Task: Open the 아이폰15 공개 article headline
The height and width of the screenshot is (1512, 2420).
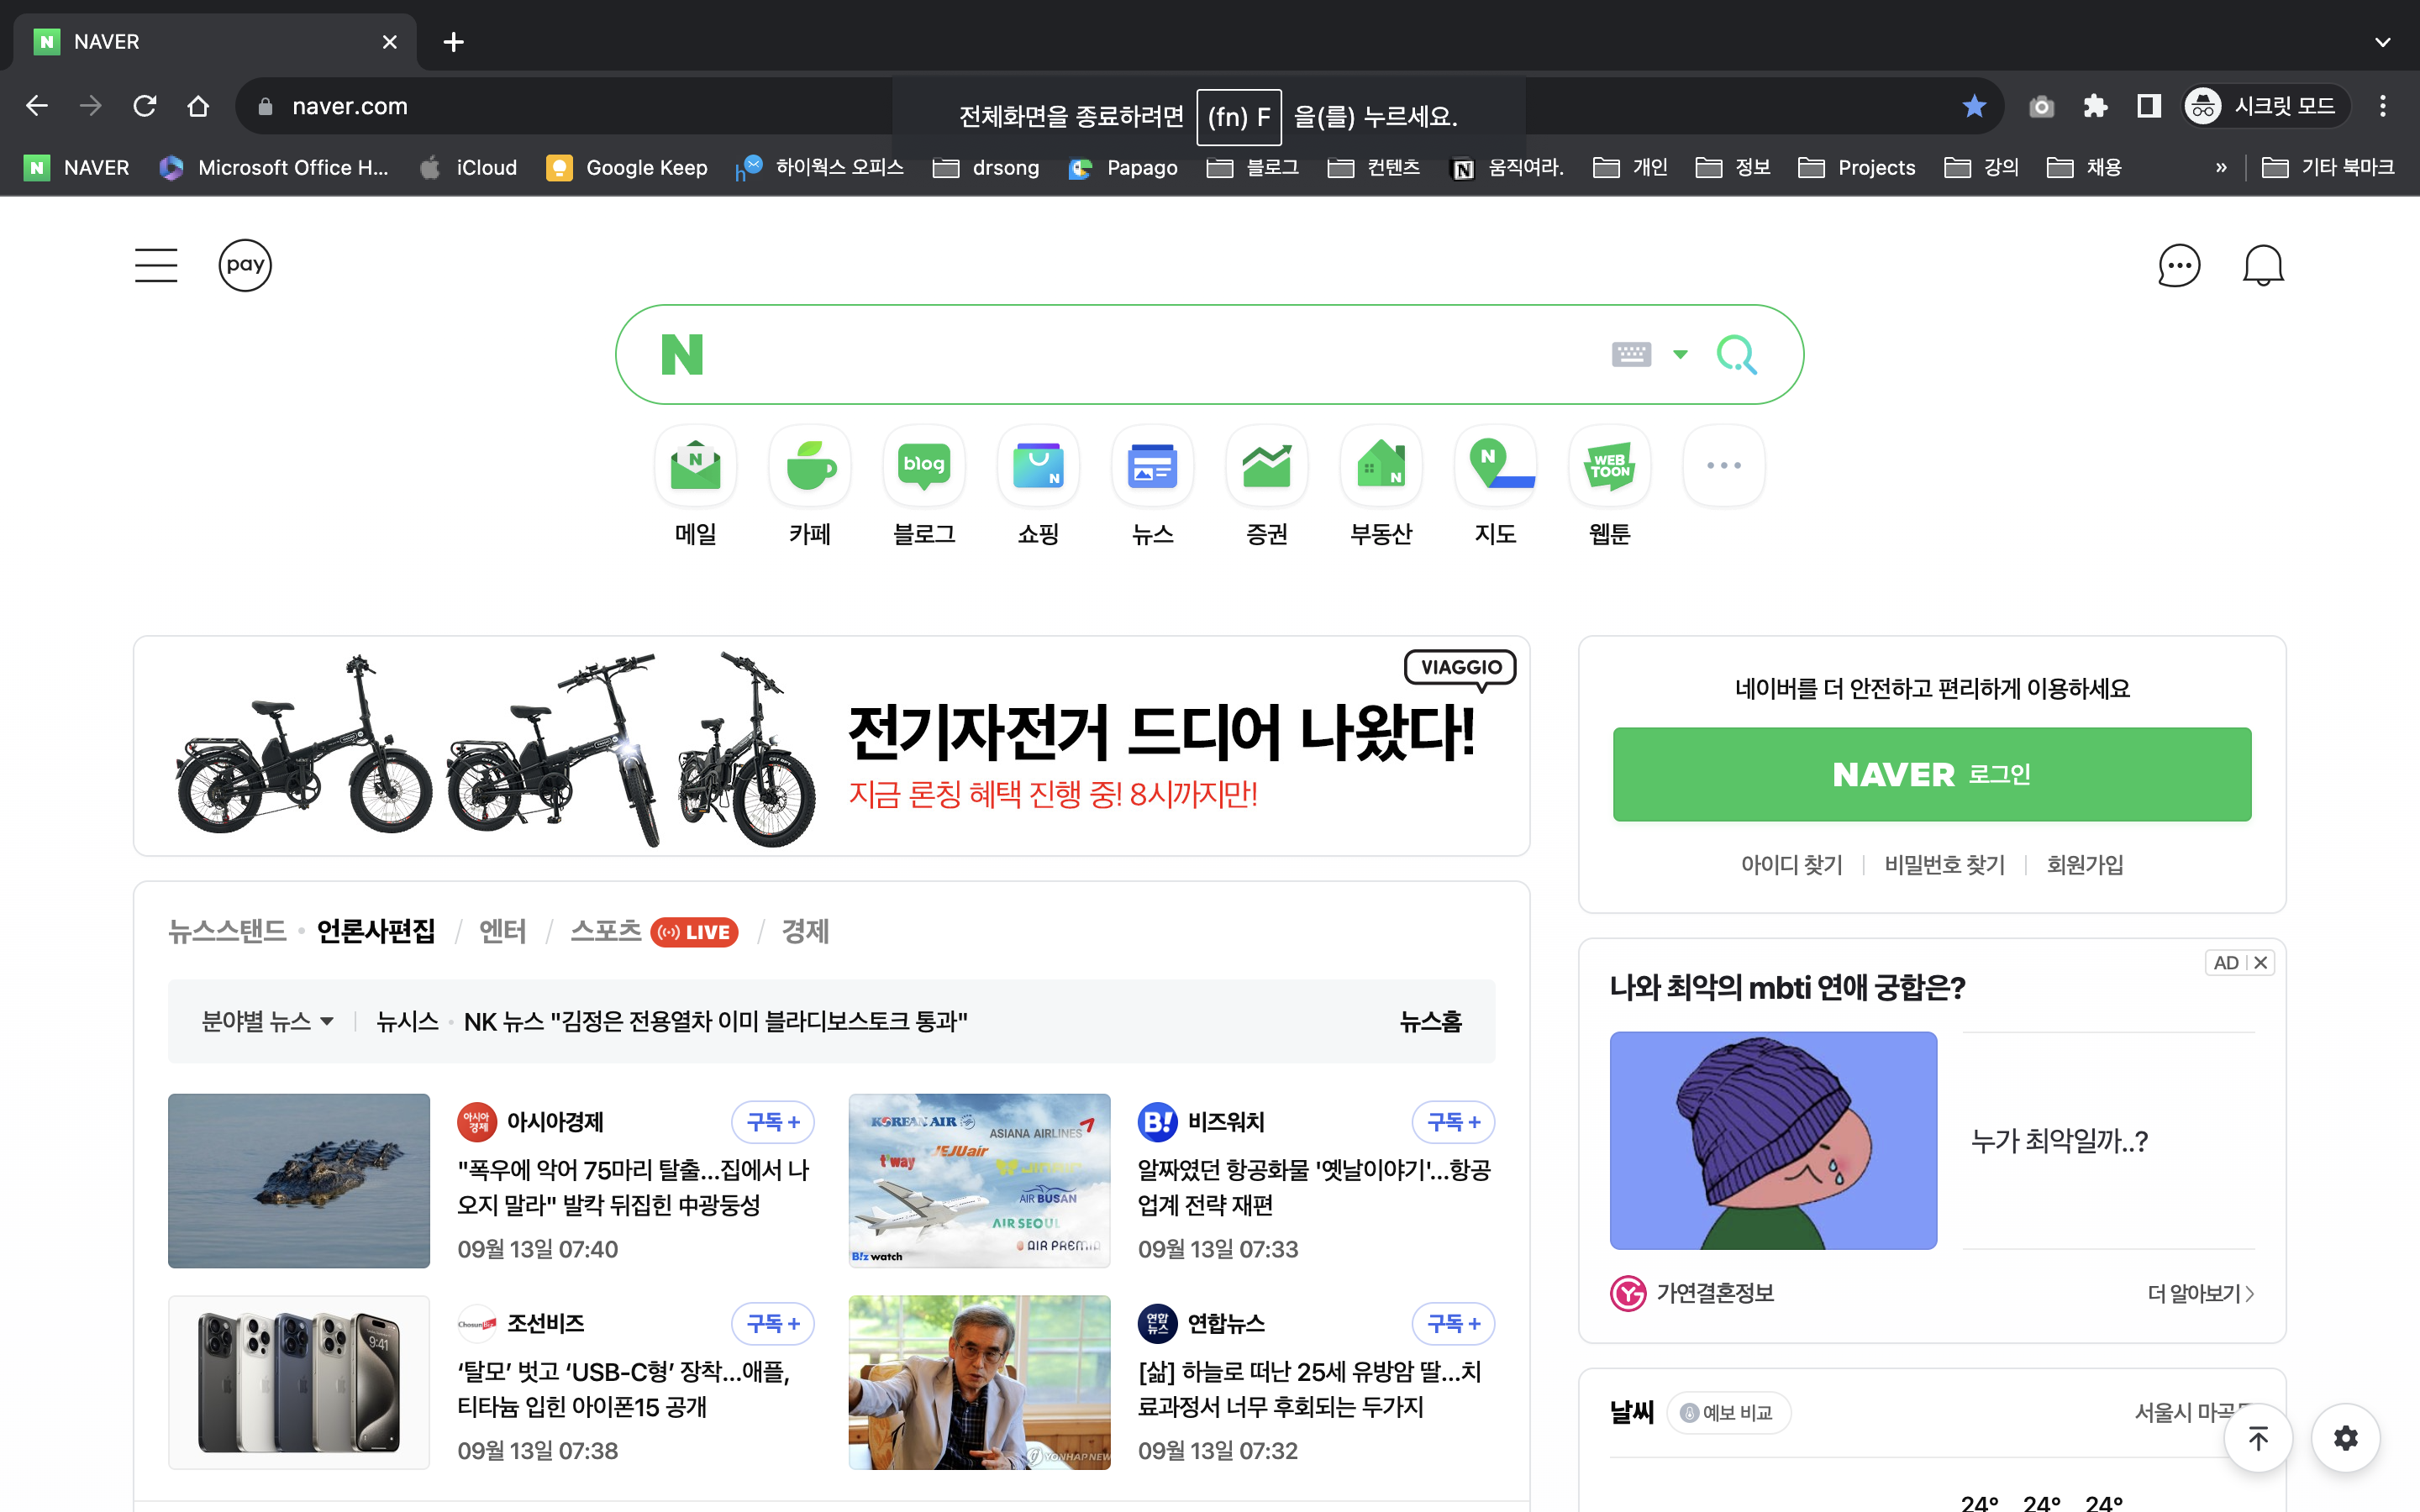Action: coord(624,1389)
